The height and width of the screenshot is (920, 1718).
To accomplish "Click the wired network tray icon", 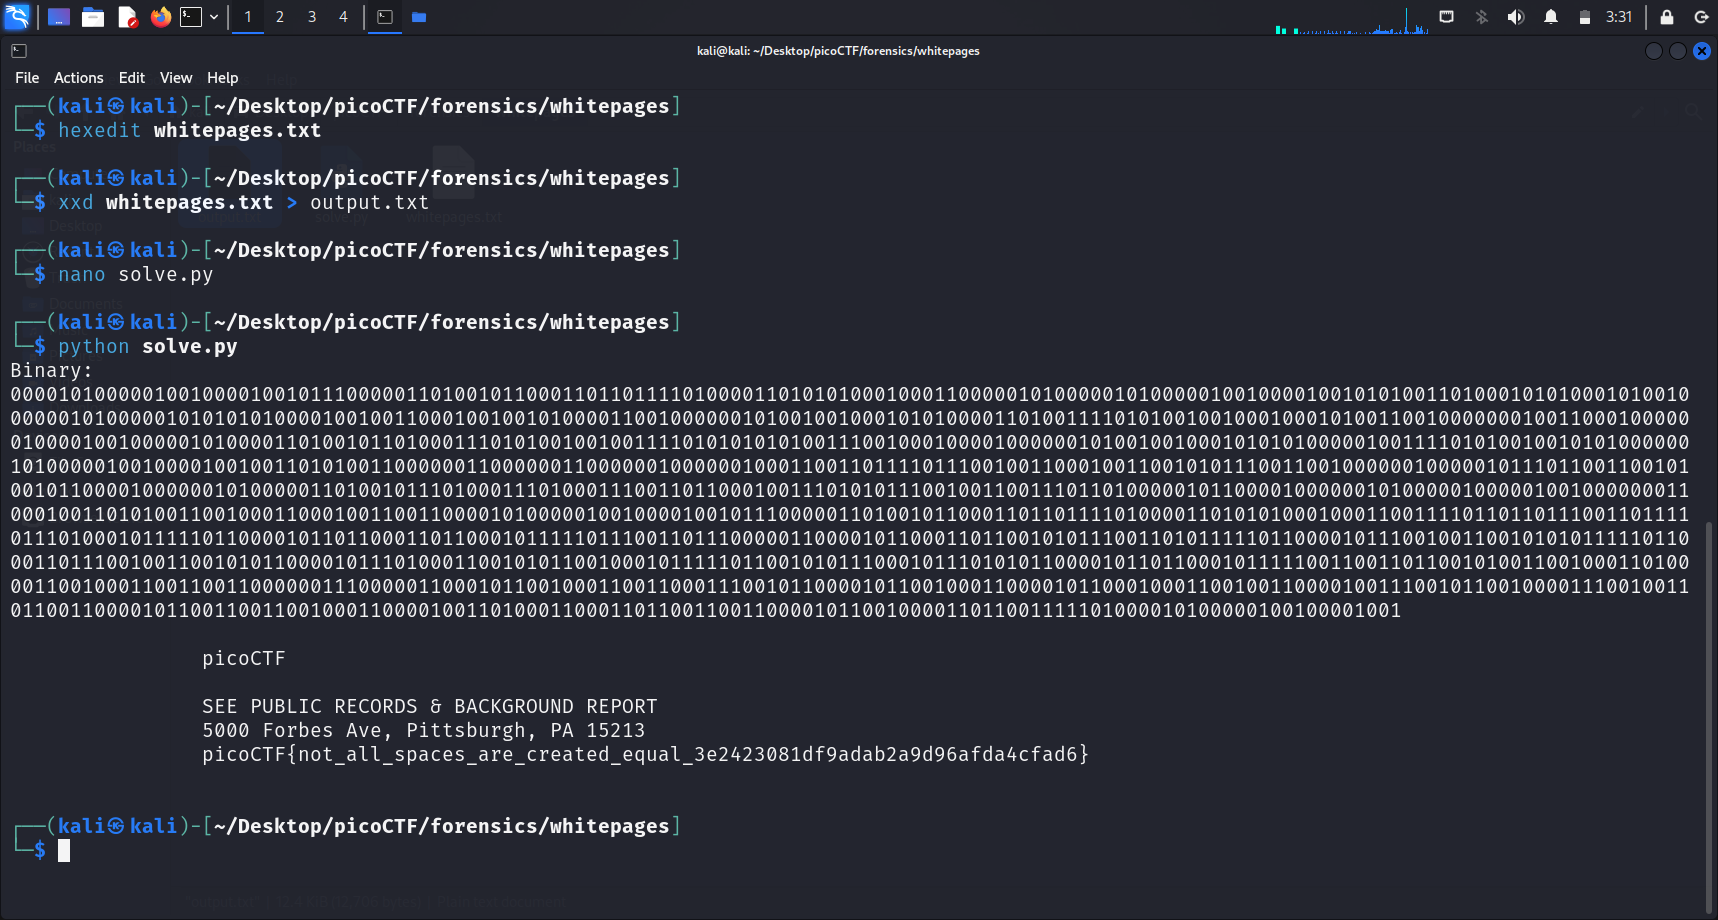I will click(1446, 17).
